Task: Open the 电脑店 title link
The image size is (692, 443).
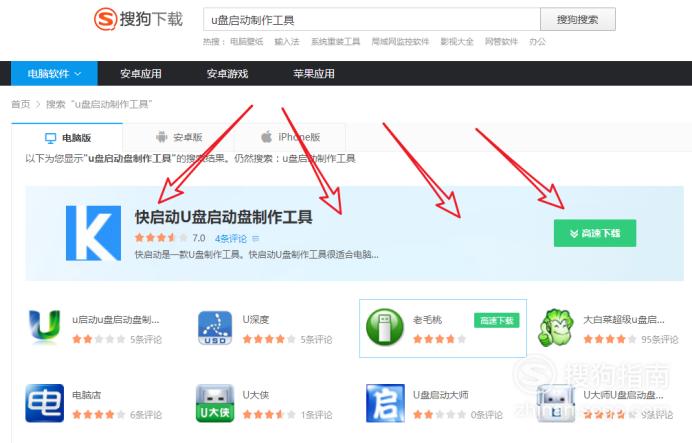Action: tap(86, 395)
